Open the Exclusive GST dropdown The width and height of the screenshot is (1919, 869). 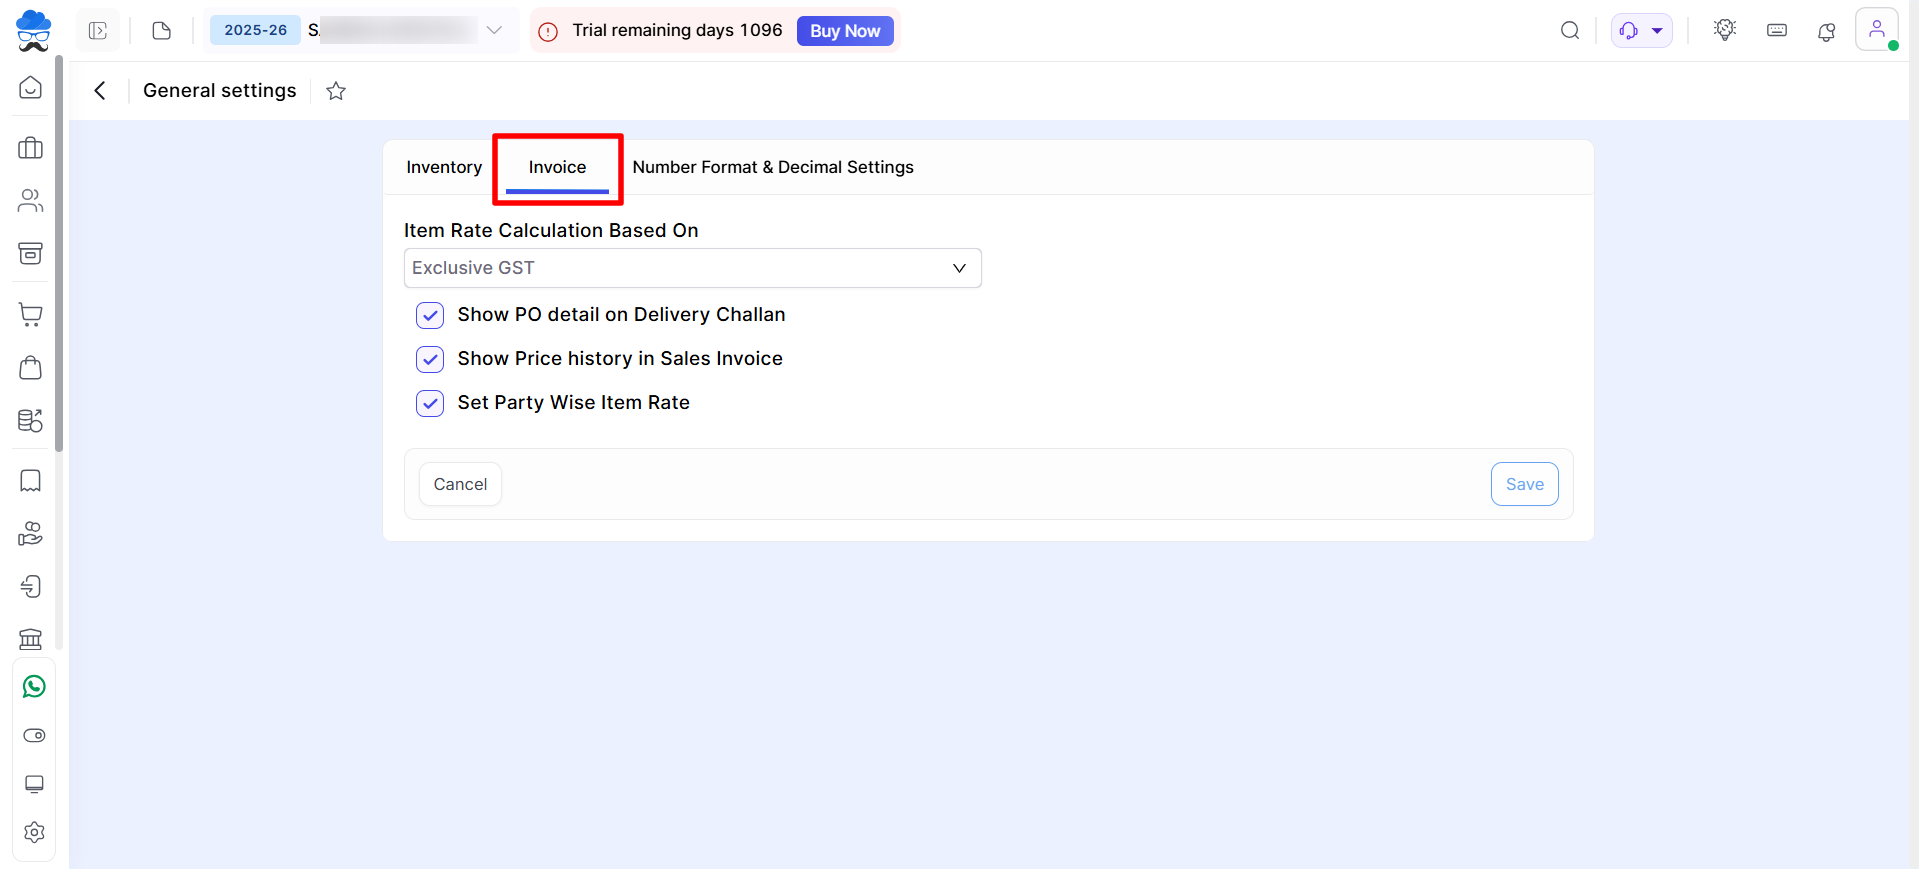[692, 268]
